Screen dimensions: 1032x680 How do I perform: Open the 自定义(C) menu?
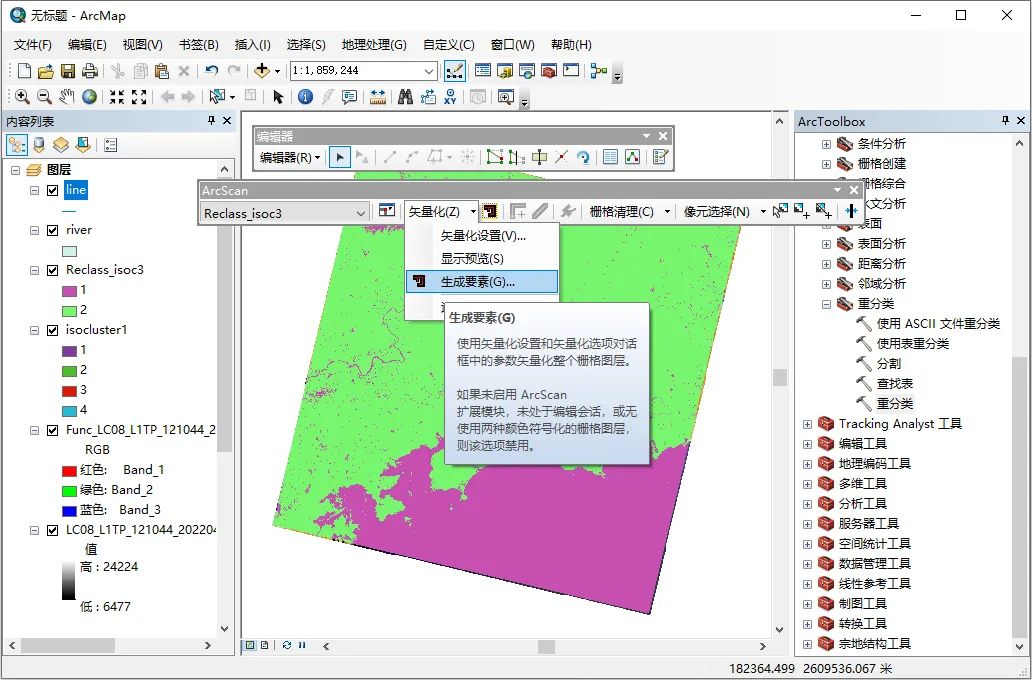point(448,45)
